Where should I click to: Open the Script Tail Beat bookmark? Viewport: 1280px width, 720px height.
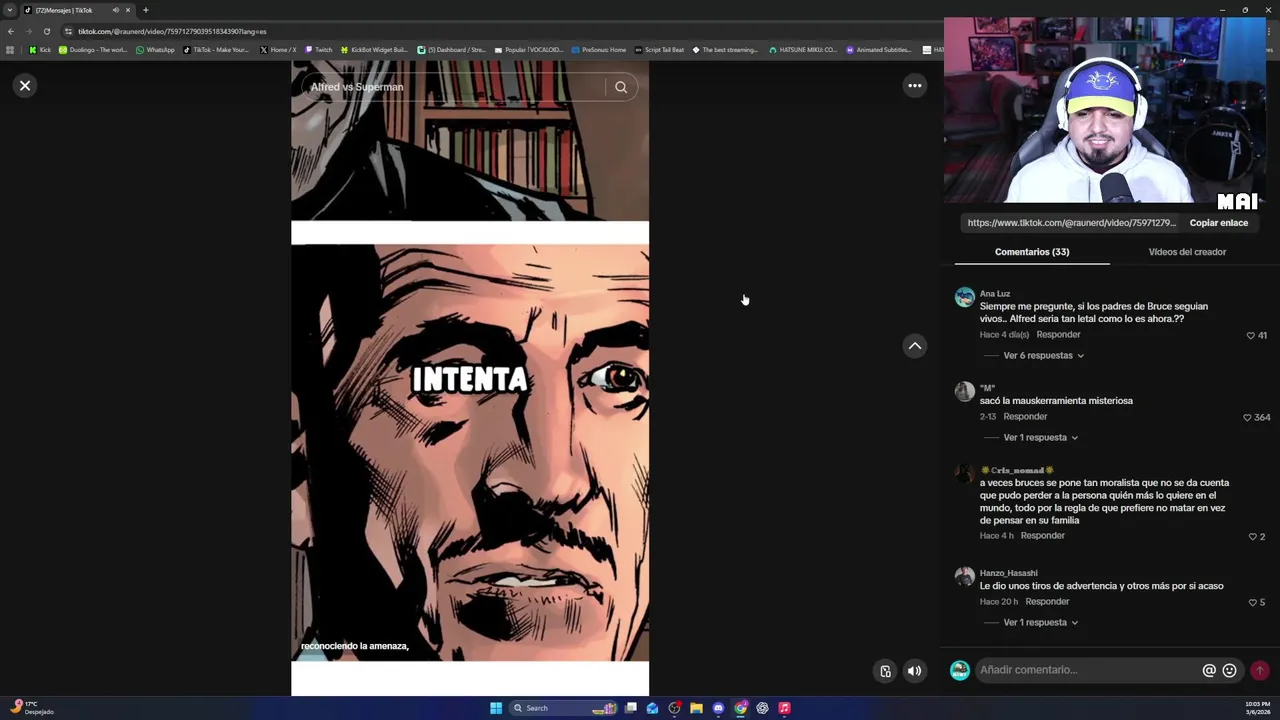pyautogui.click(x=660, y=50)
